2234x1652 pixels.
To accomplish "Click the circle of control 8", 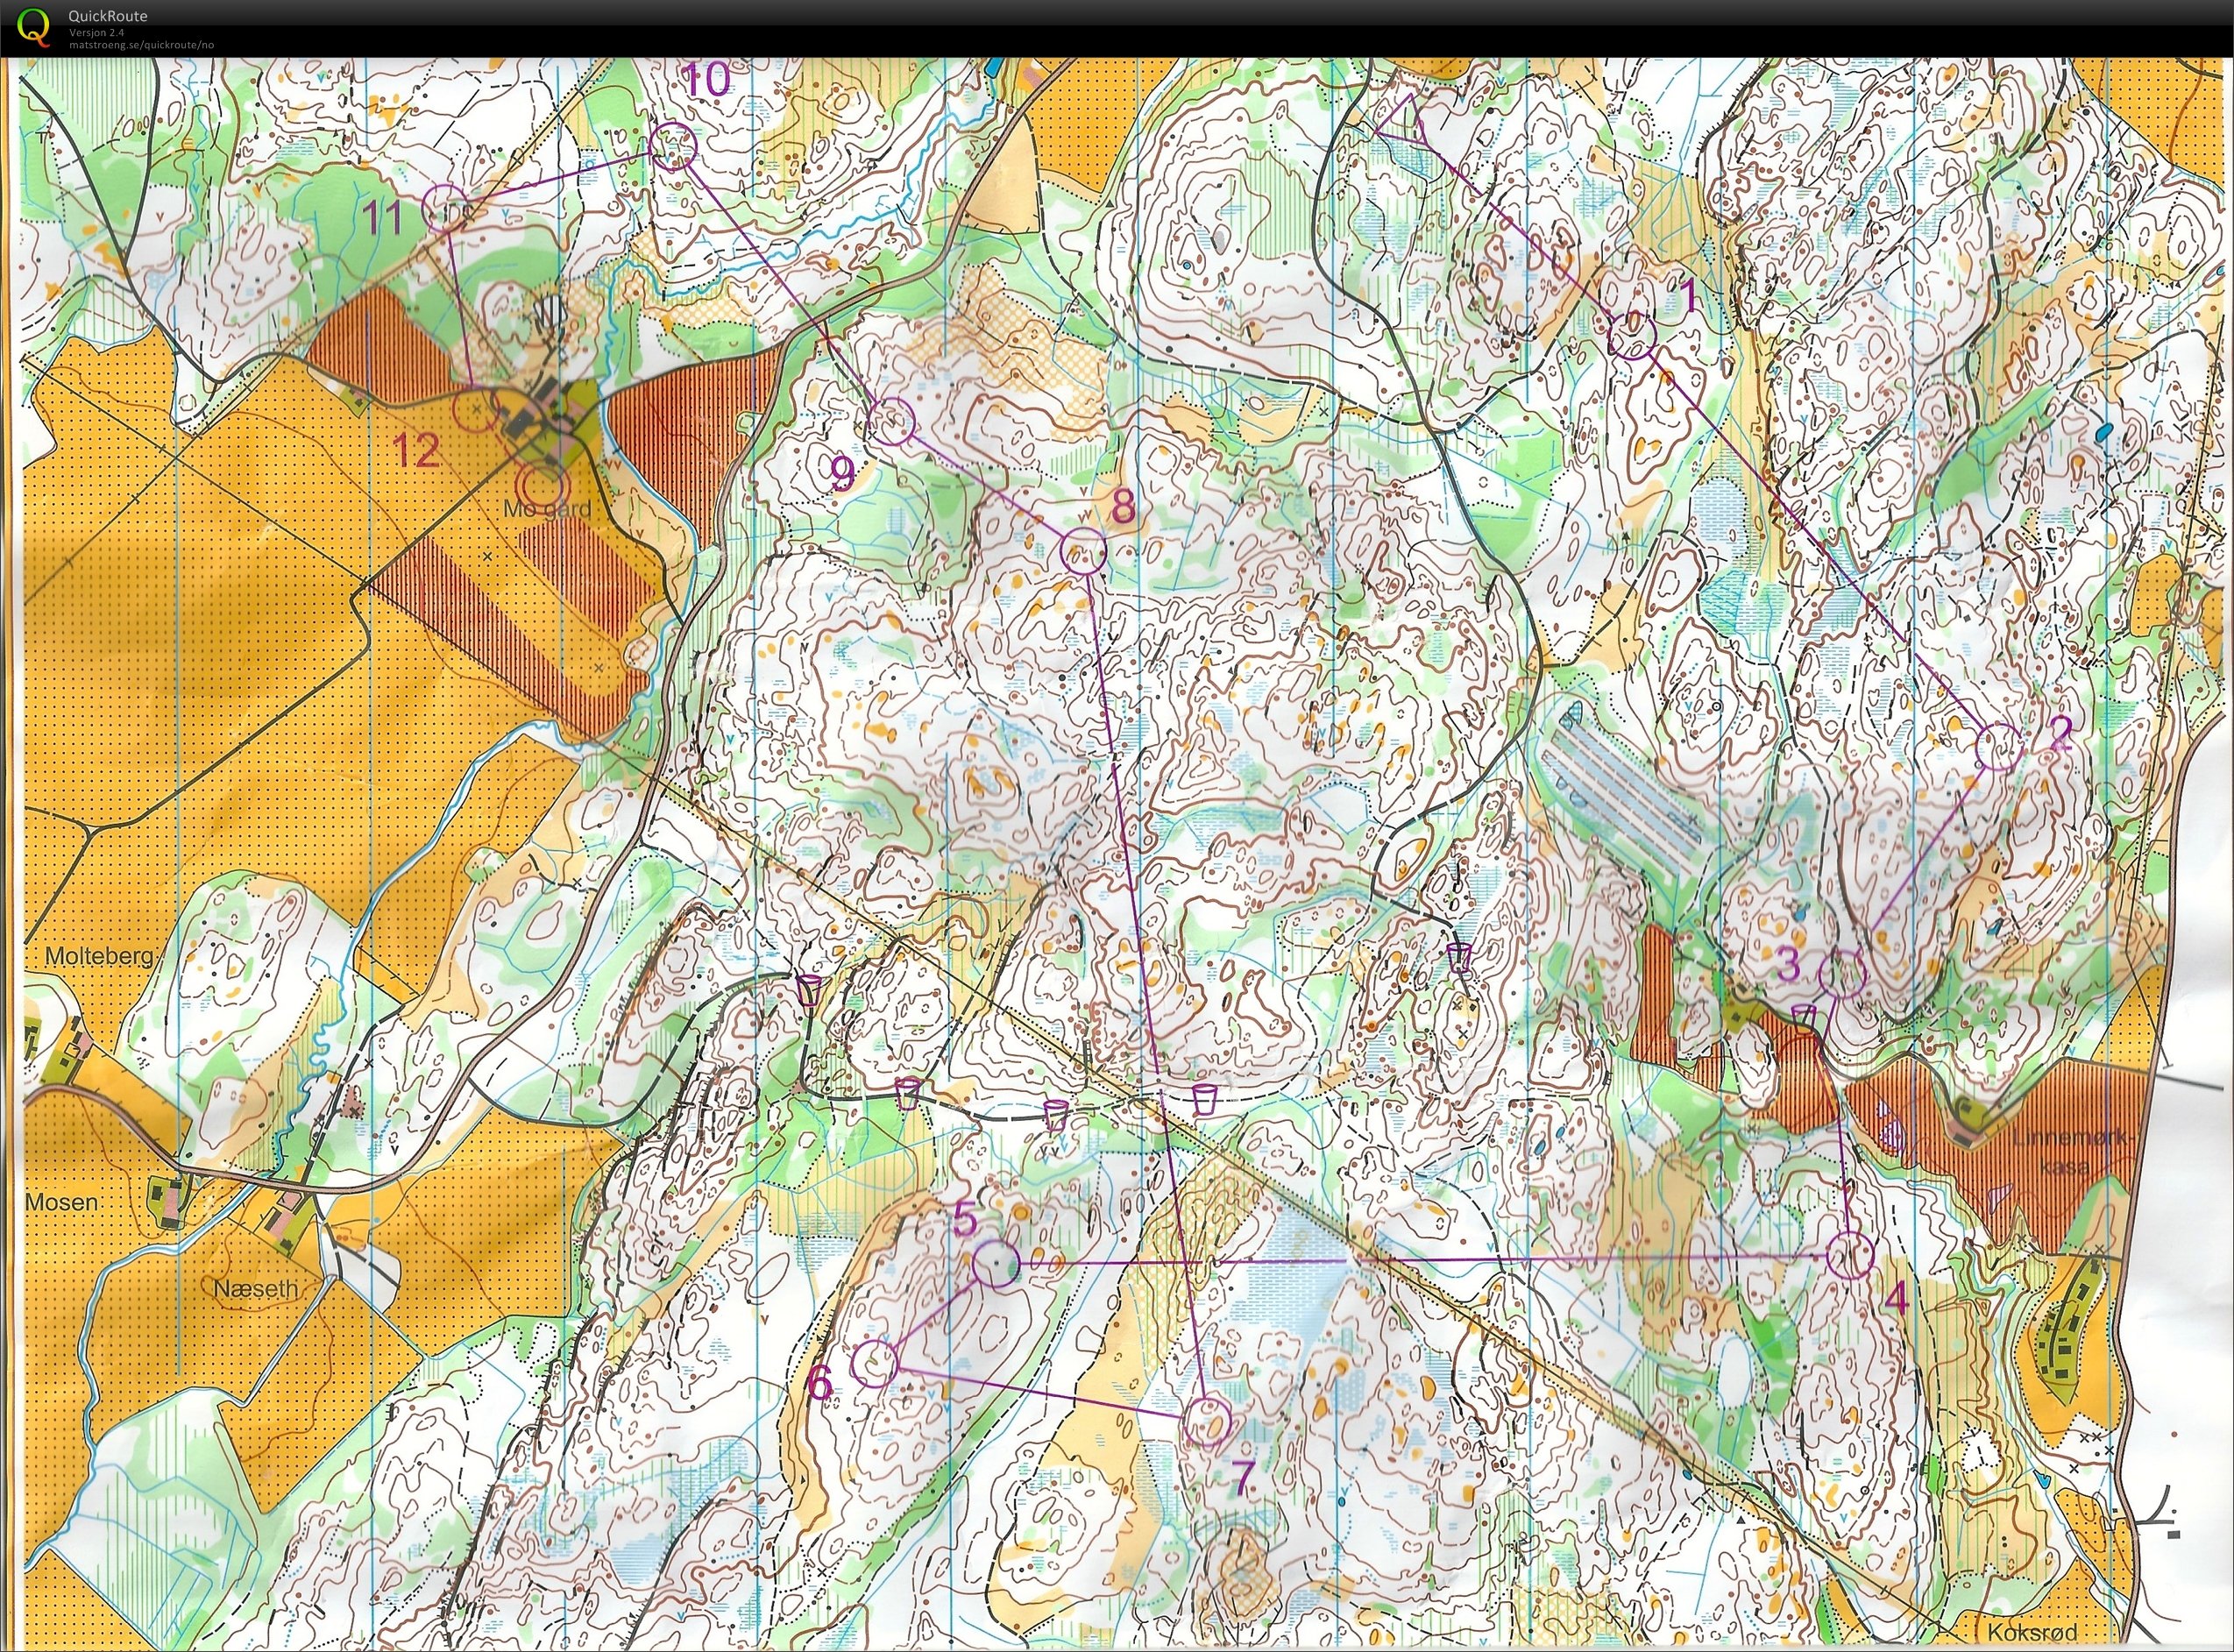I will click(x=1082, y=552).
